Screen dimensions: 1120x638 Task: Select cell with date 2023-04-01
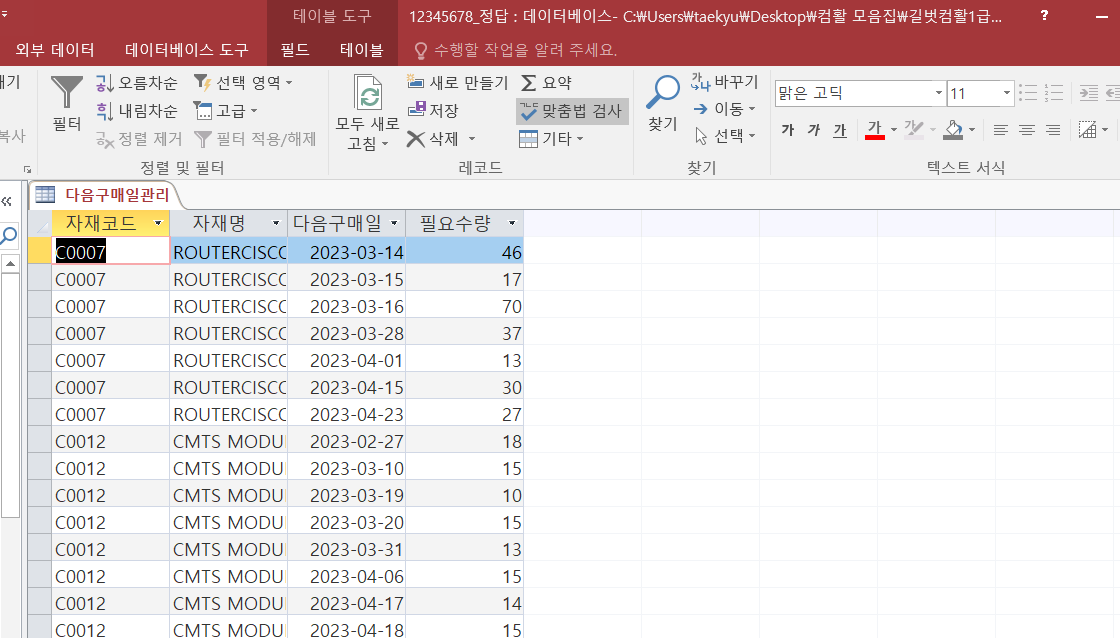click(x=346, y=360)
